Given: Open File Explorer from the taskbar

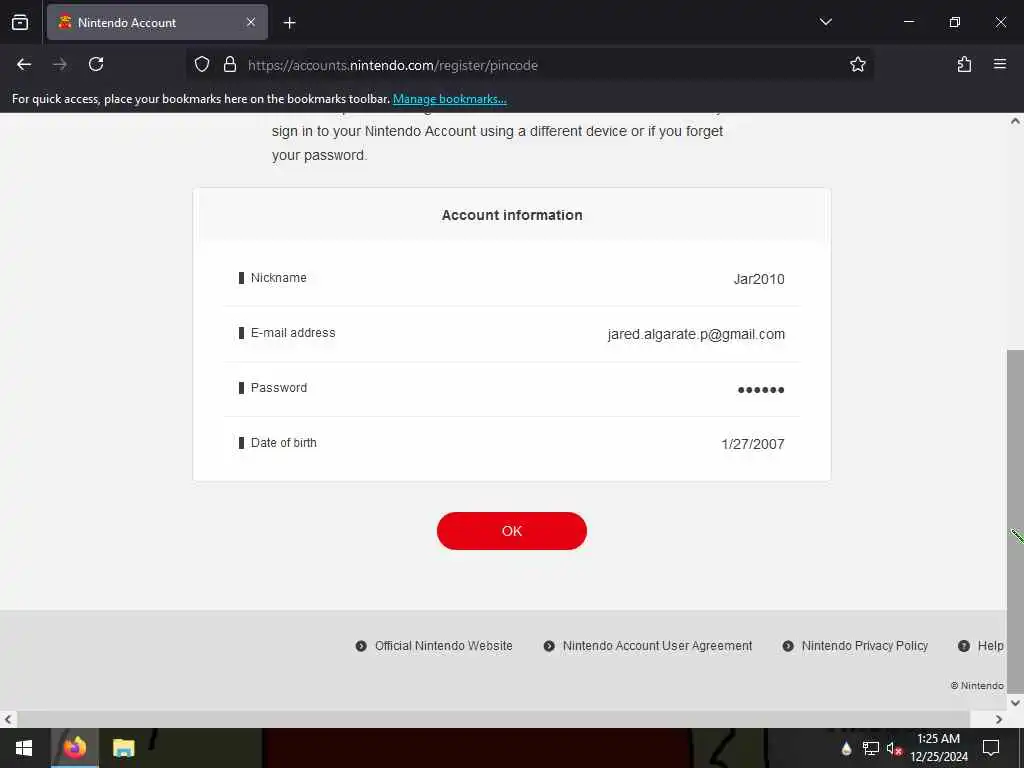Looking at the screenshot, I should pyautogui.click(x=123, y=748).
